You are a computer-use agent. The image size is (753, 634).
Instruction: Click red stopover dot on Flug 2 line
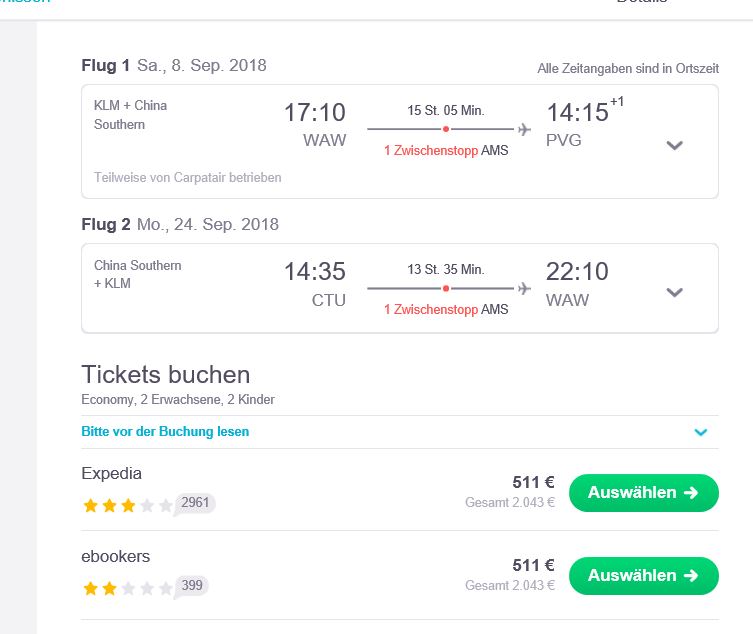[x=446, y=288]
